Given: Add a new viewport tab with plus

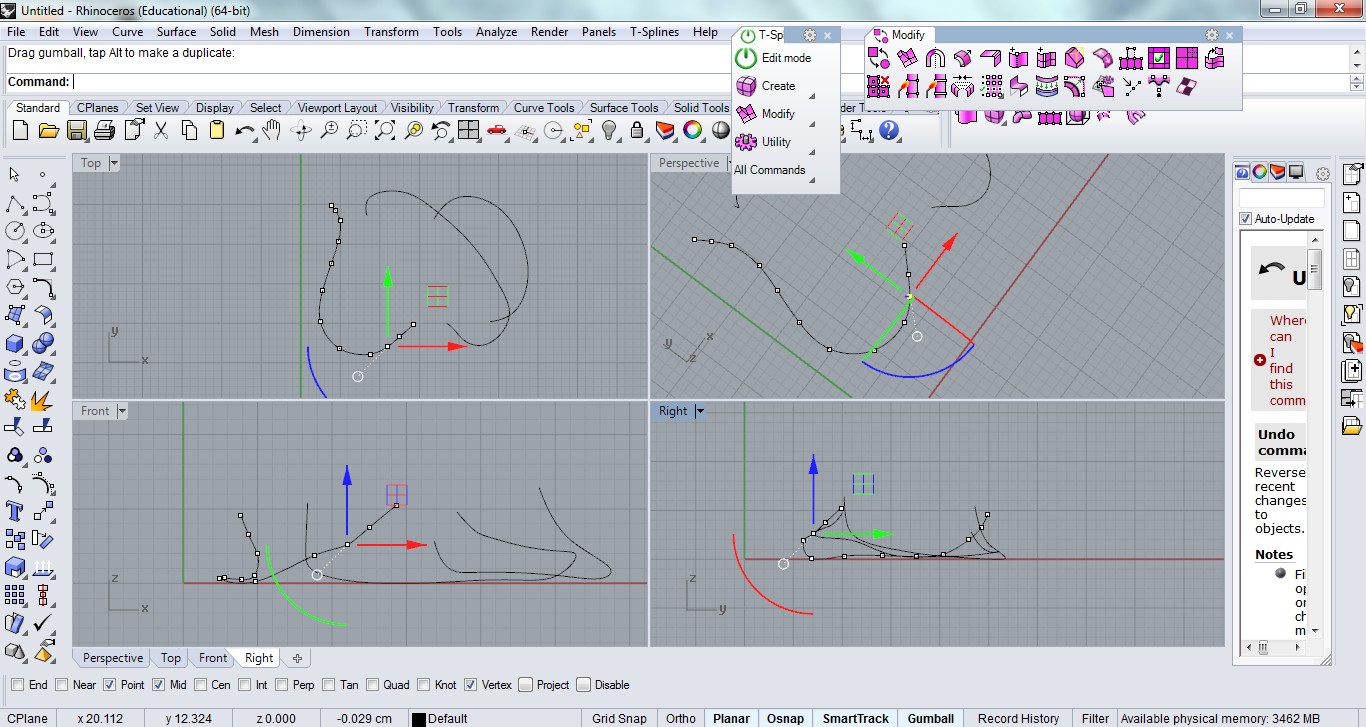Looking at the screenshot, I should coord(297,658).
